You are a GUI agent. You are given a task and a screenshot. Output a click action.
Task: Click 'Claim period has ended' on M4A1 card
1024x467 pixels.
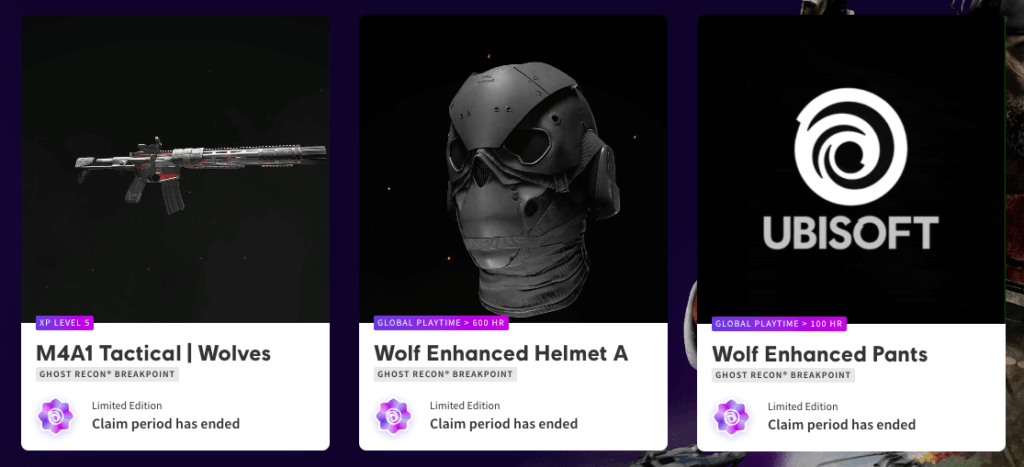tap(166, 424)
